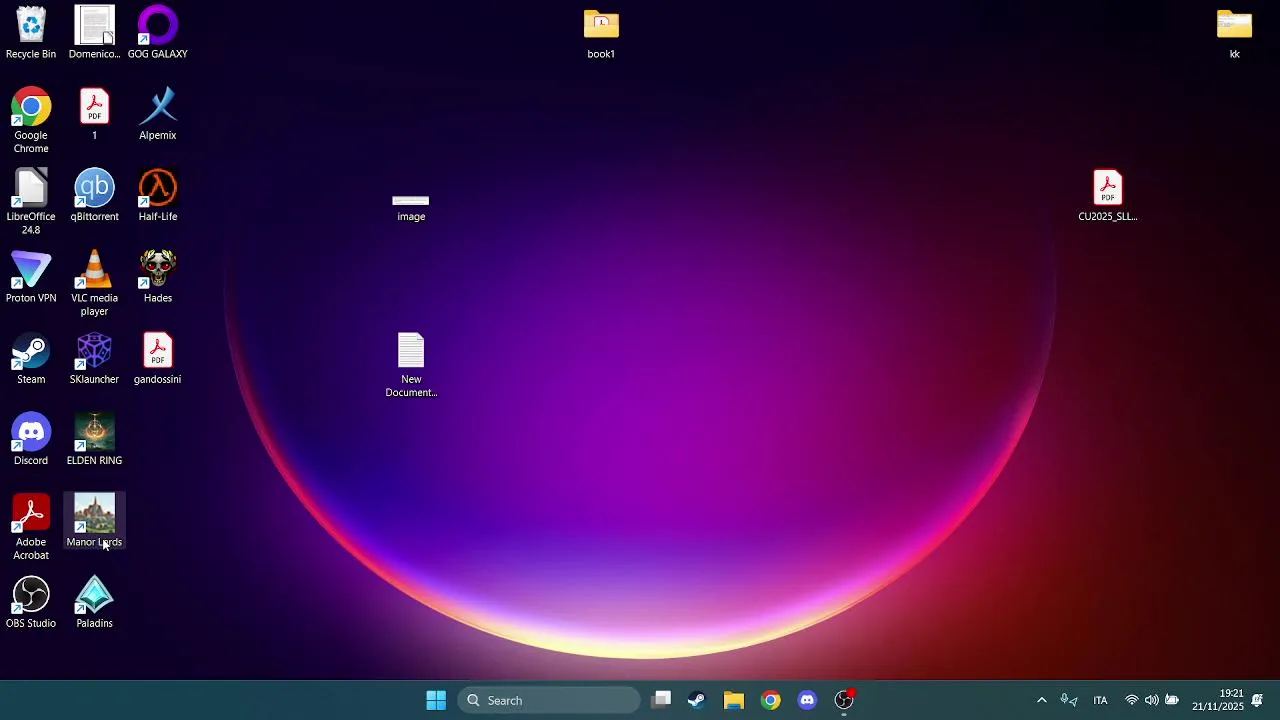
Task: Select the PDF file named 1
Action: (x=94, y=114)
